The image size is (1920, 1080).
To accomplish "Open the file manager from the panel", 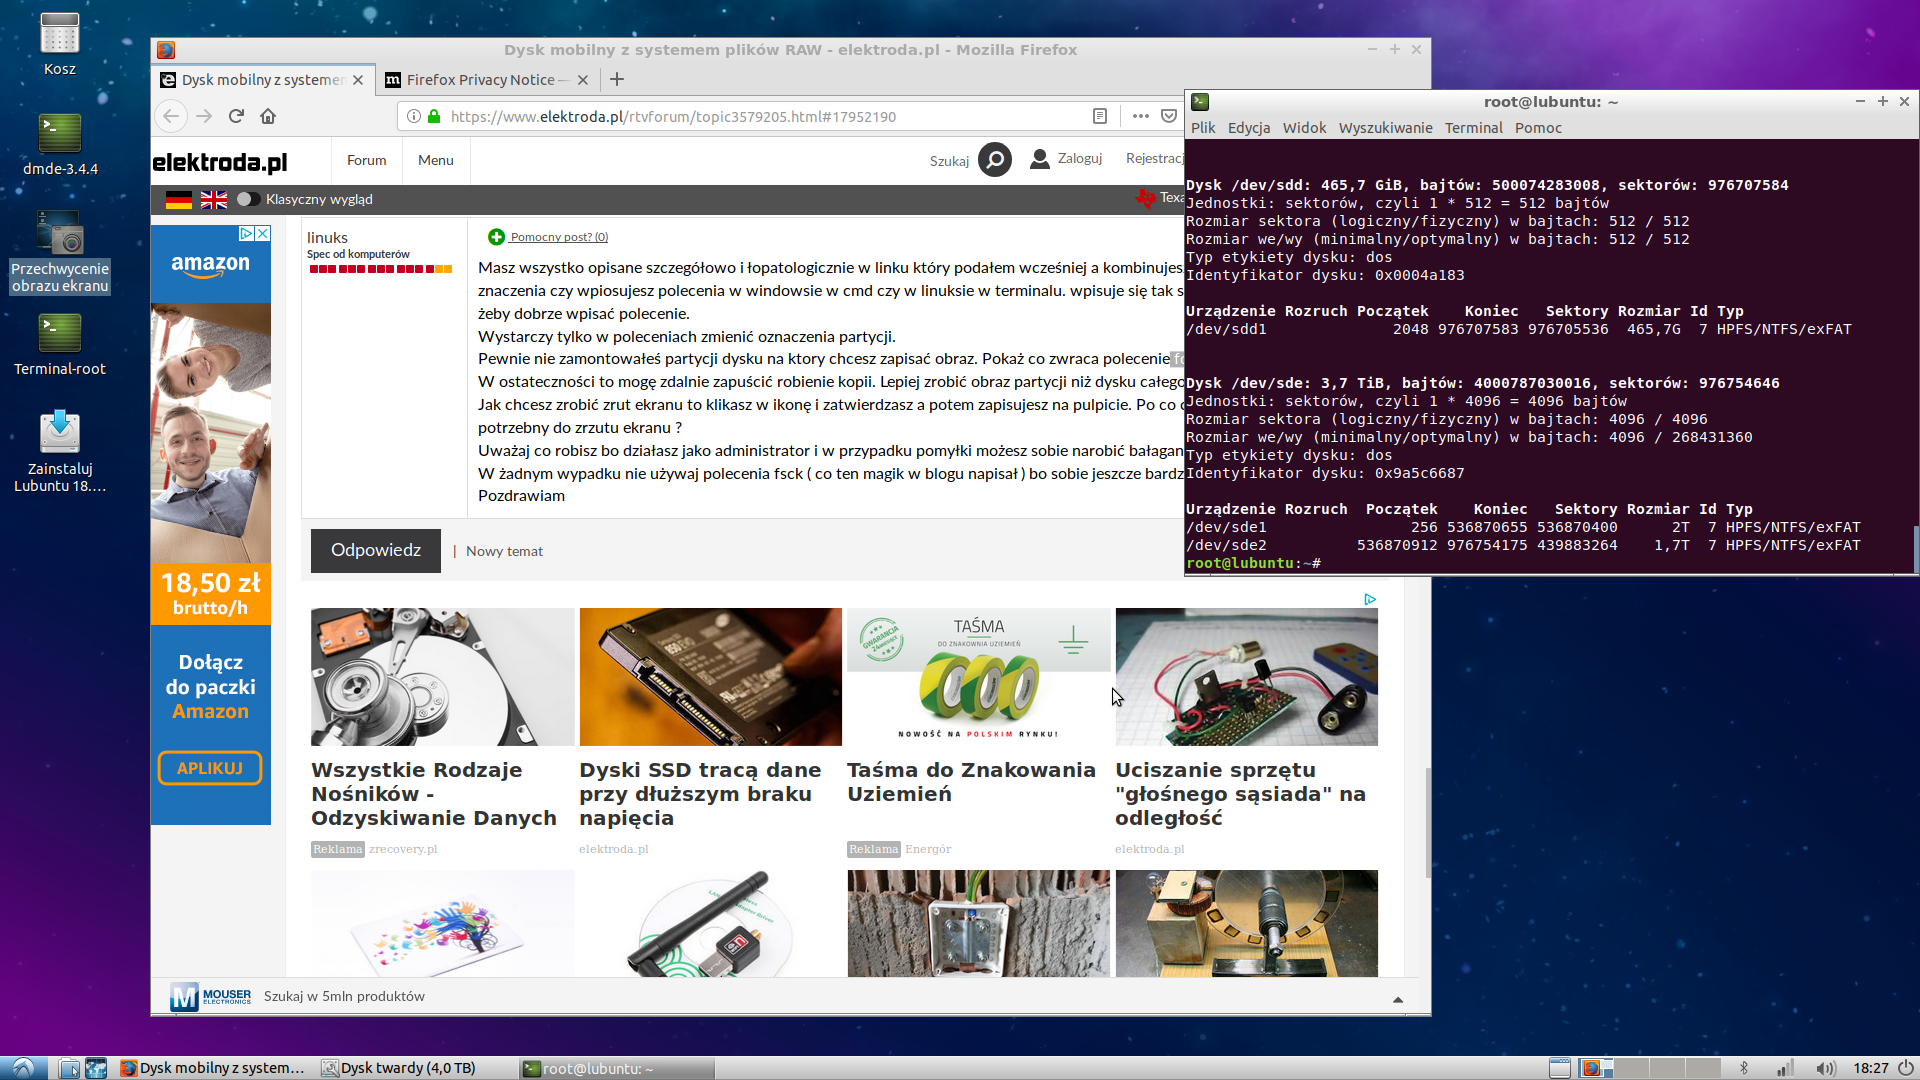I will (69, 1068).
